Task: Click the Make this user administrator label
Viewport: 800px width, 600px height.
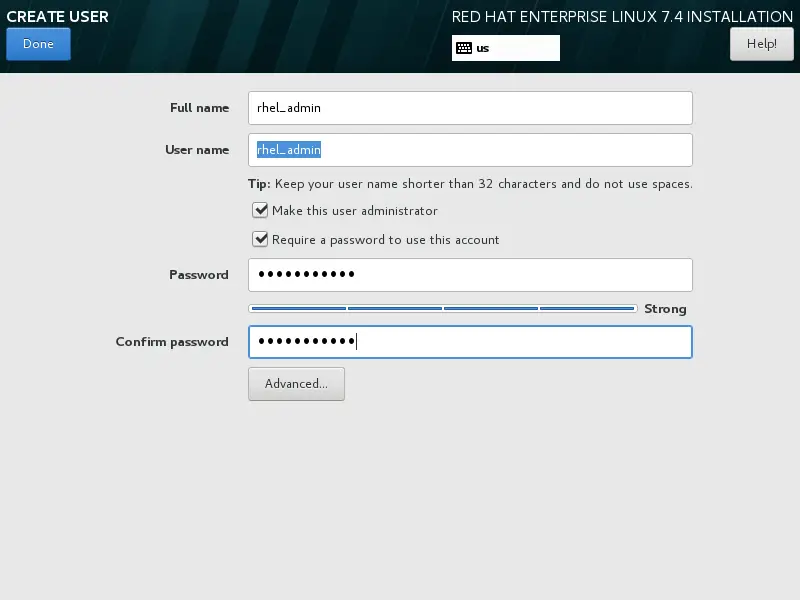Action: pyautogui.click(x=355, y=211)
